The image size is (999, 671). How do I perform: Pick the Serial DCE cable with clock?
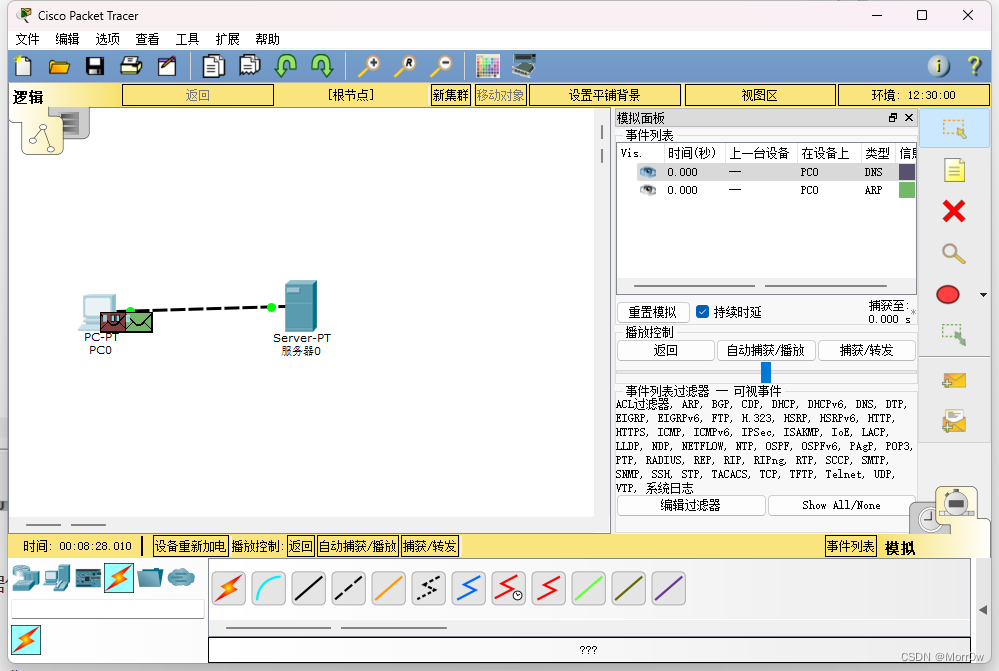508,588
